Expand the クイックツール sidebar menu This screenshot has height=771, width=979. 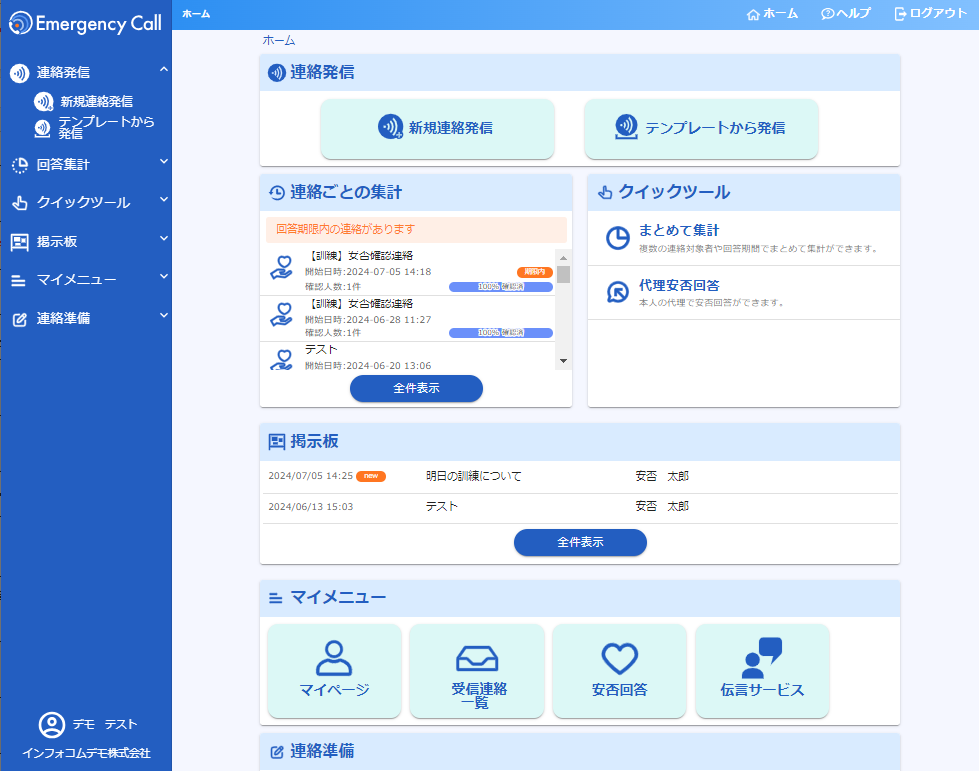[x=164, y=200]
